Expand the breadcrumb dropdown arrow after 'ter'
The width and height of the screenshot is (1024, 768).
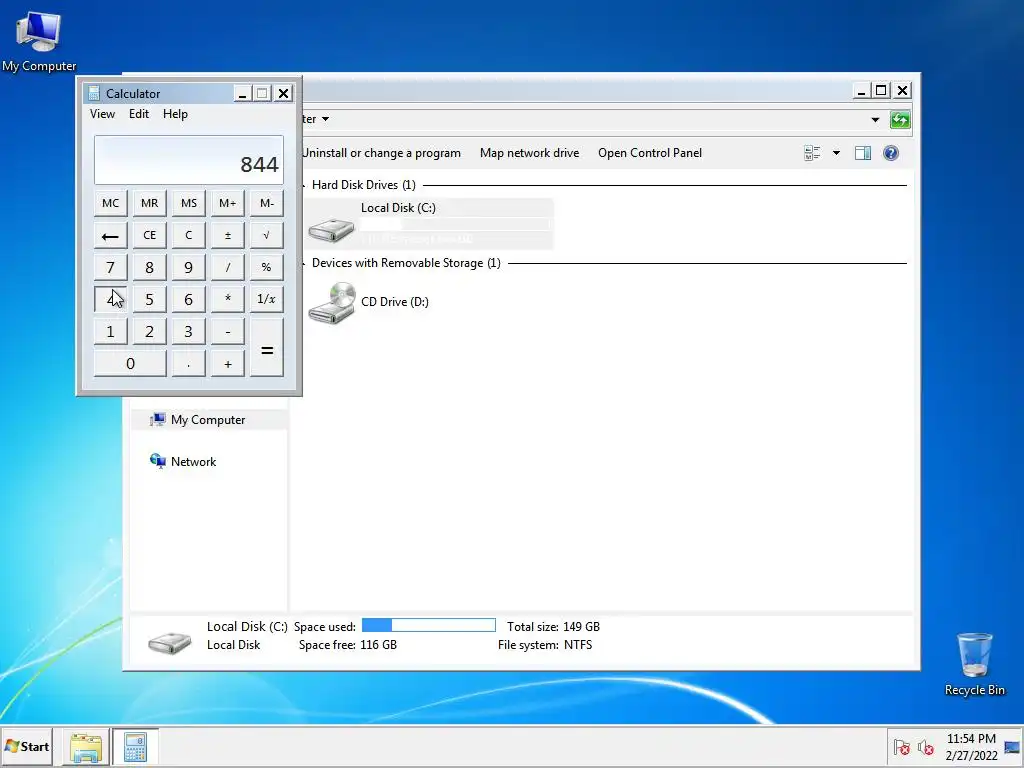325,119
